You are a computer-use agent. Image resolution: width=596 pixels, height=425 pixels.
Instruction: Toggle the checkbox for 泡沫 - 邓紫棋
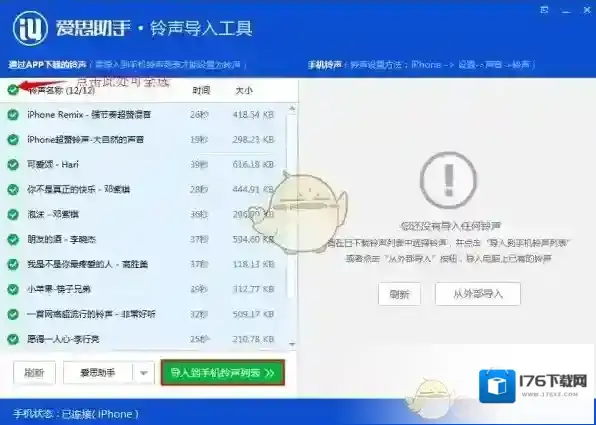coord(13,214)
